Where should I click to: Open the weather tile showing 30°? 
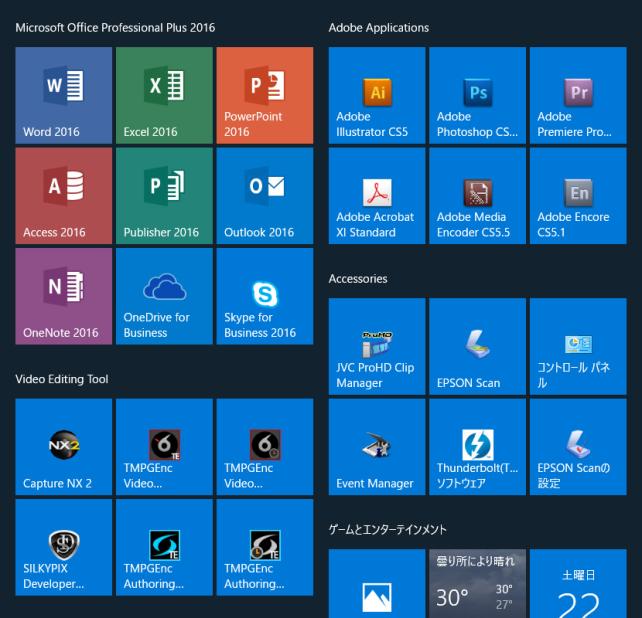tap(477, 584)
